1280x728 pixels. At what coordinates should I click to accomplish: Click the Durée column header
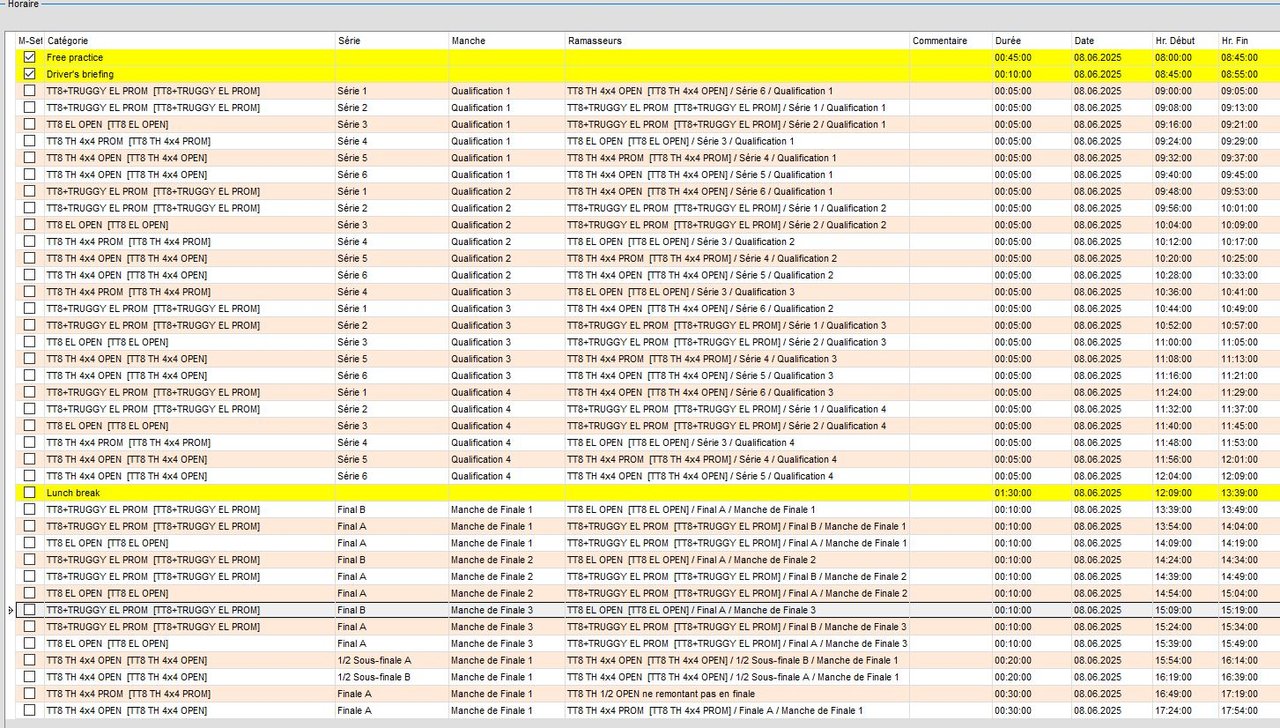1031,41
